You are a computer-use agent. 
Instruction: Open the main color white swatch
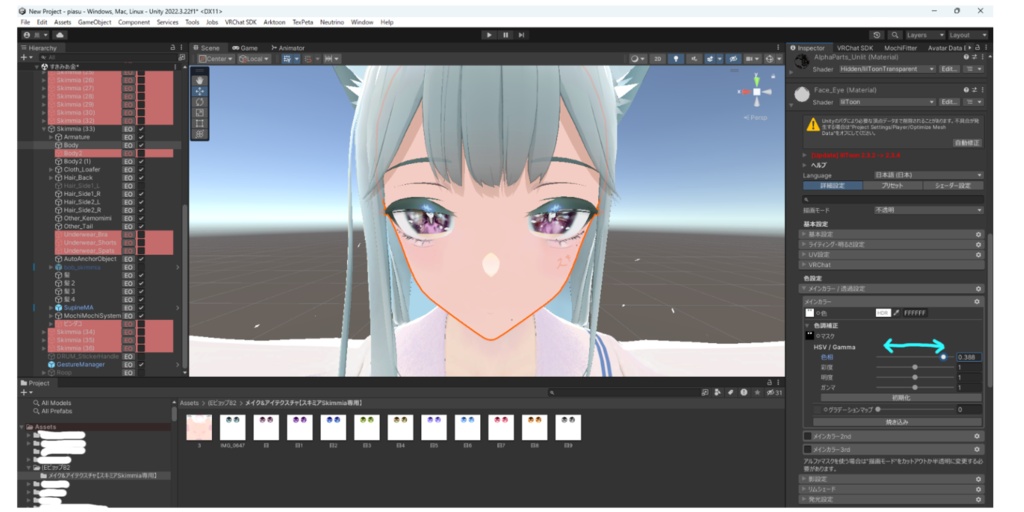click(x=809, y=313)
